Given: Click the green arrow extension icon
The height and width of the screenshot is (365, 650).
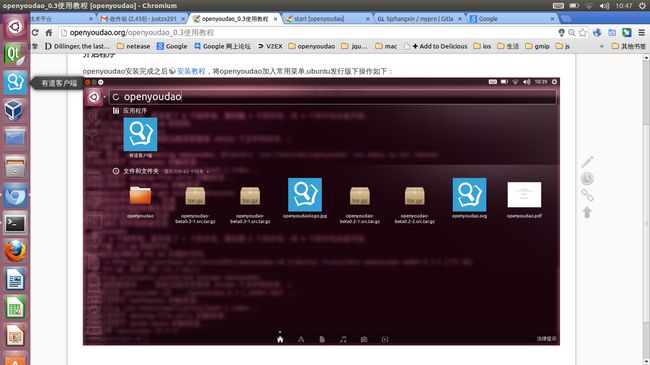Looking at the screenshot, I should [x=627, y=32].
